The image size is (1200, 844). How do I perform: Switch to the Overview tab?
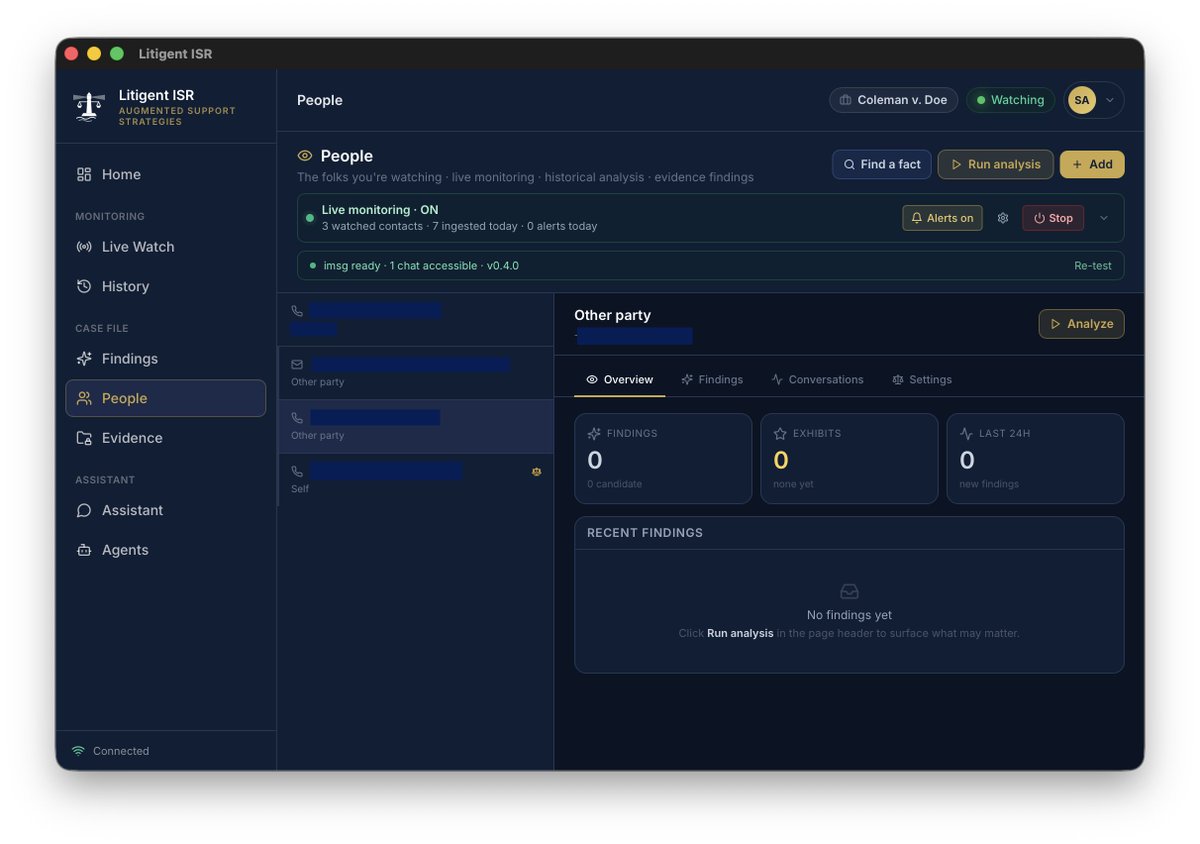point(619,380)
